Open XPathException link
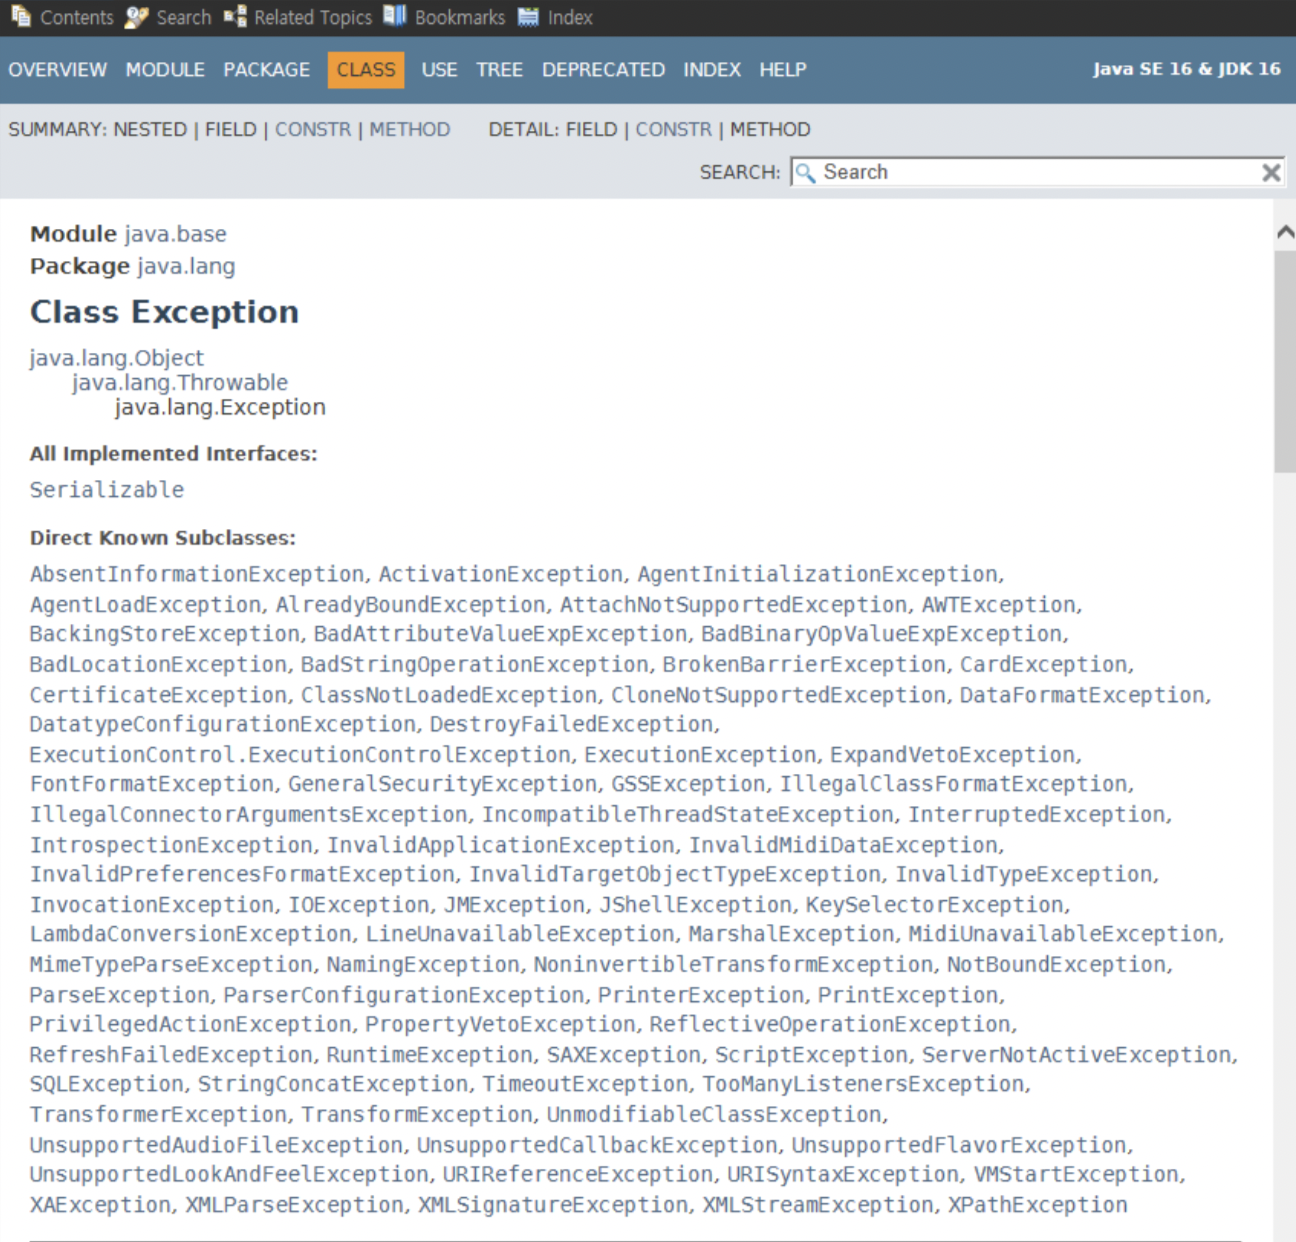The height and width of the screenshot is (1242, 1296). (x=1037, y=1206)
